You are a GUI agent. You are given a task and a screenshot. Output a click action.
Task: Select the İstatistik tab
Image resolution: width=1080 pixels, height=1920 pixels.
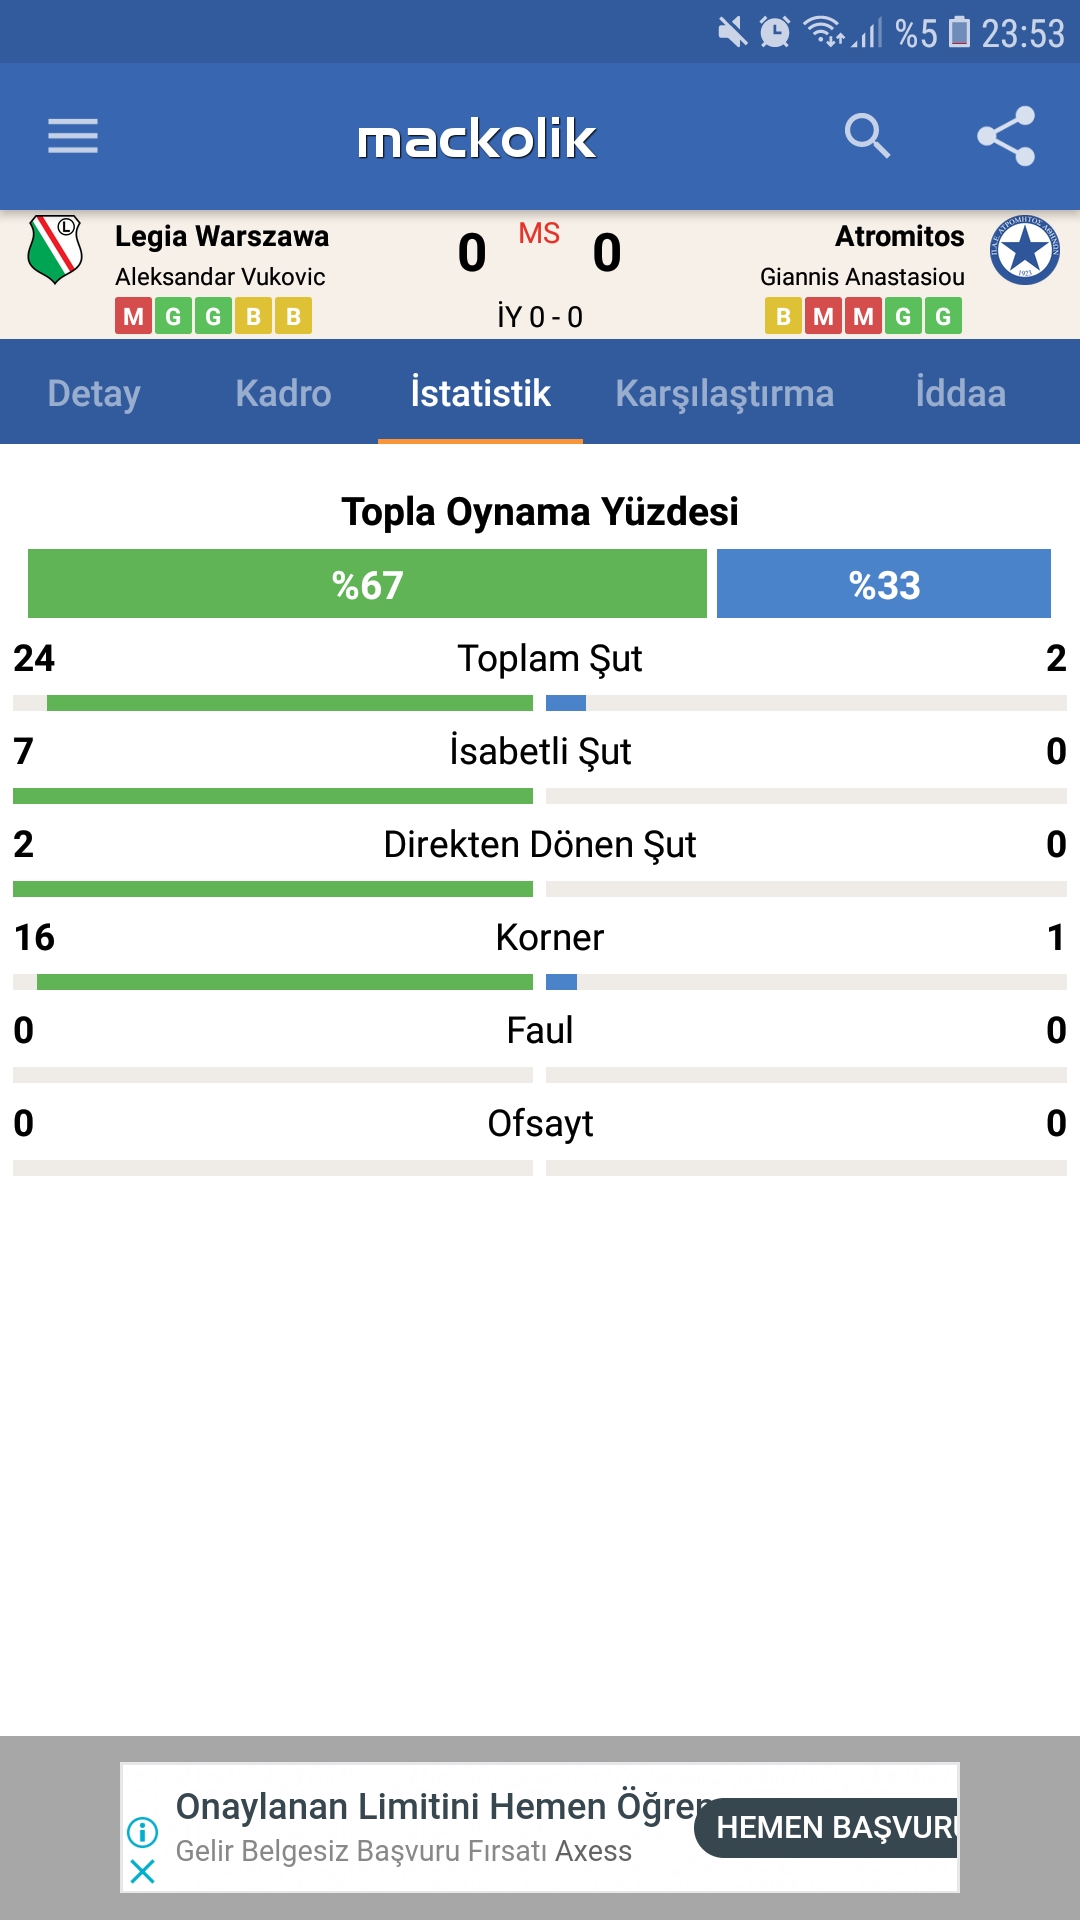tap(480, 393)
